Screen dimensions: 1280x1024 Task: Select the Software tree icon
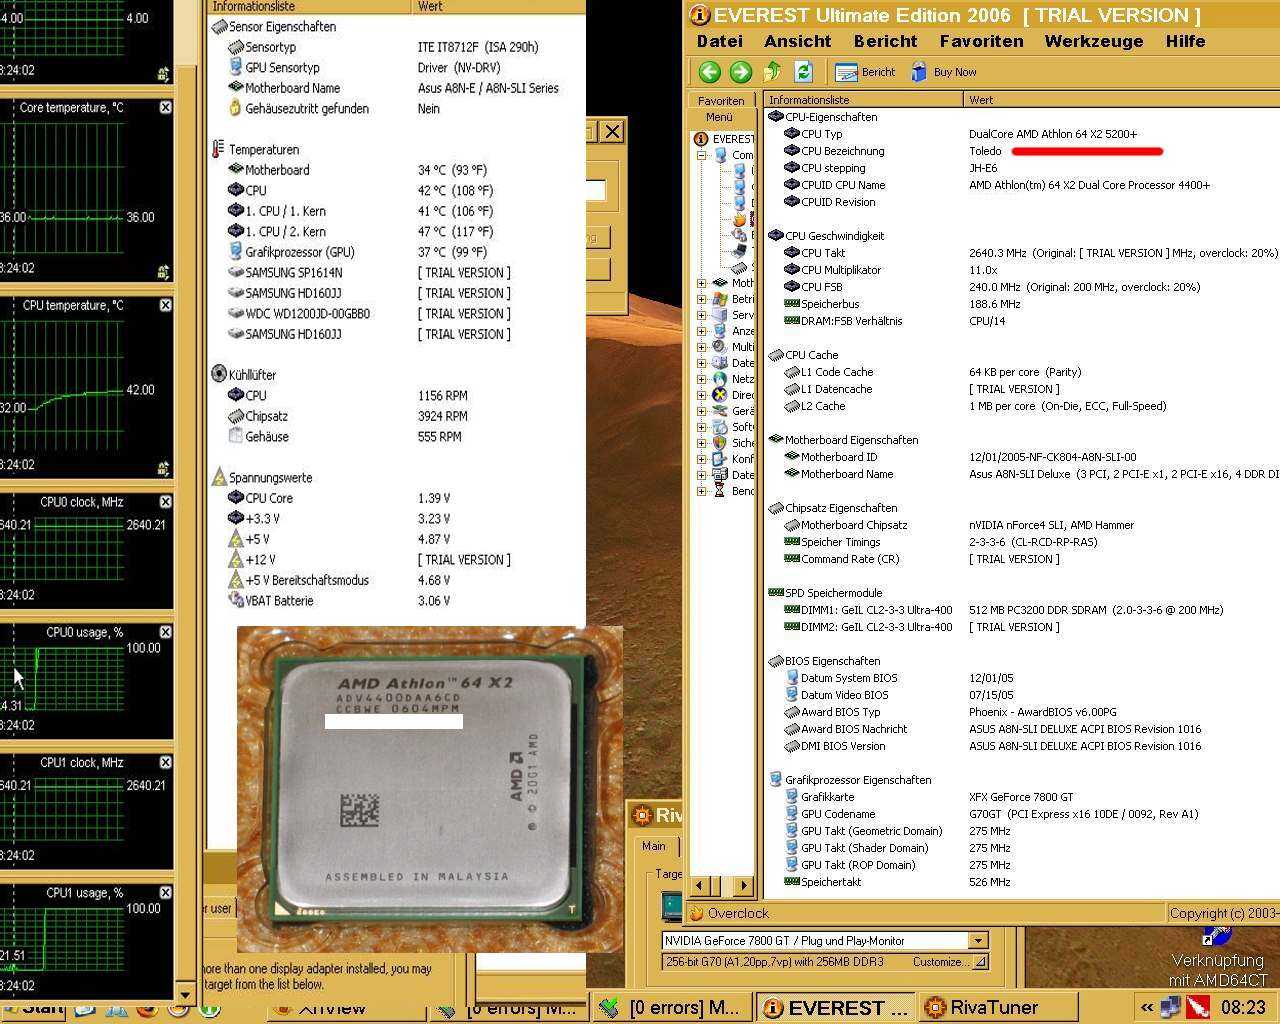[x=720, y=427]
